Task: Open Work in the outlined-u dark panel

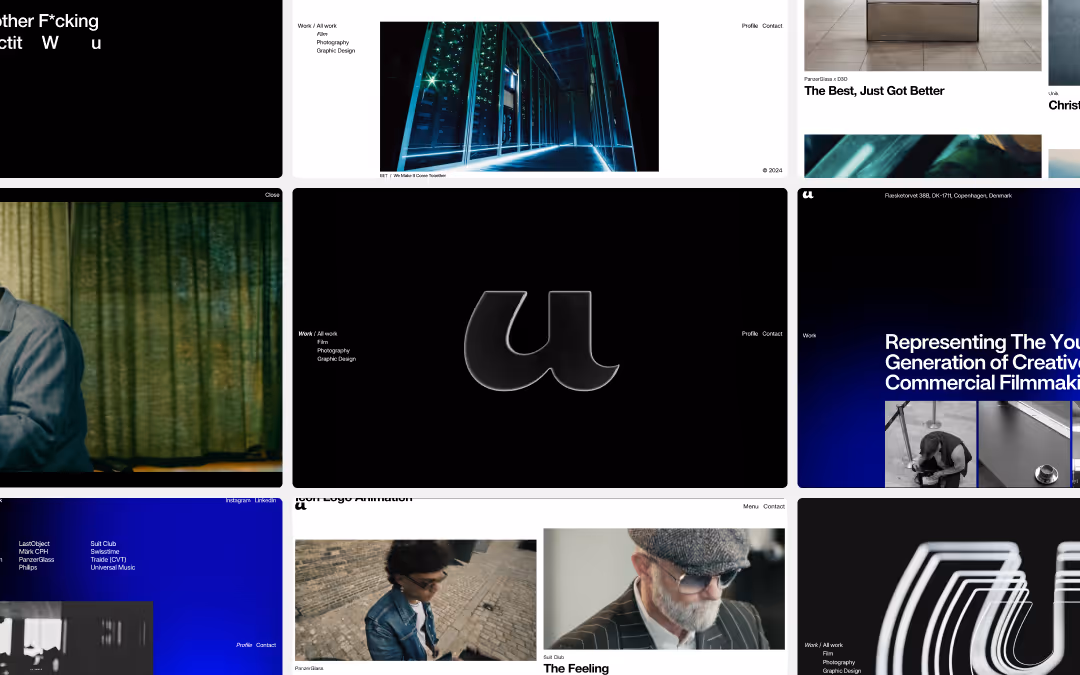Action: pos(811,646)
